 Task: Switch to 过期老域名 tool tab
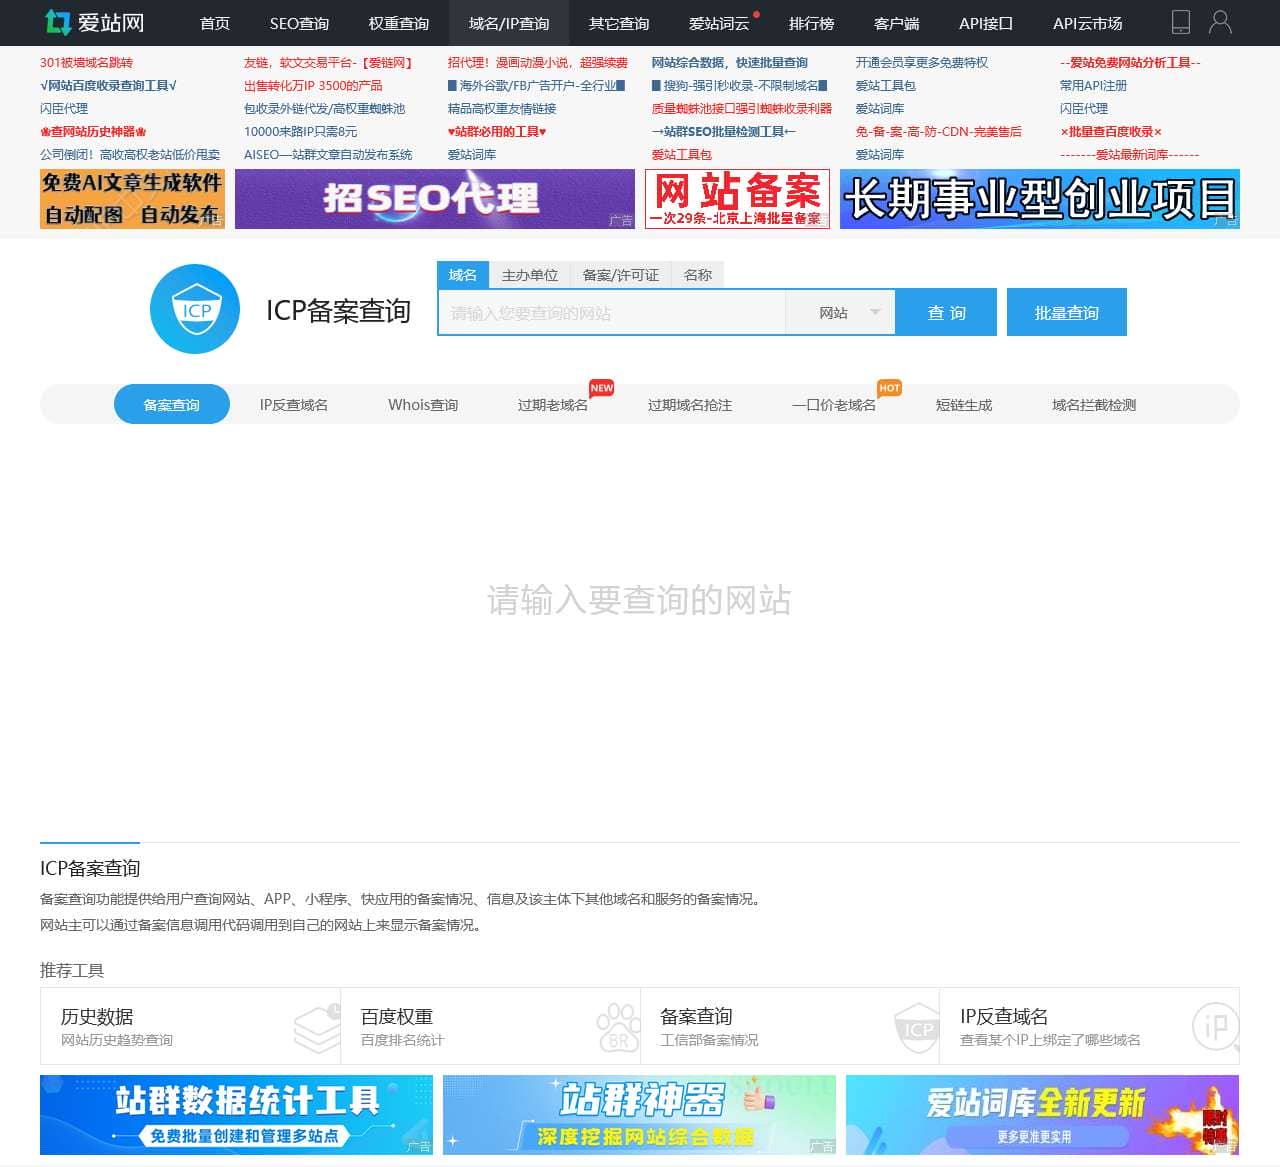552,404
